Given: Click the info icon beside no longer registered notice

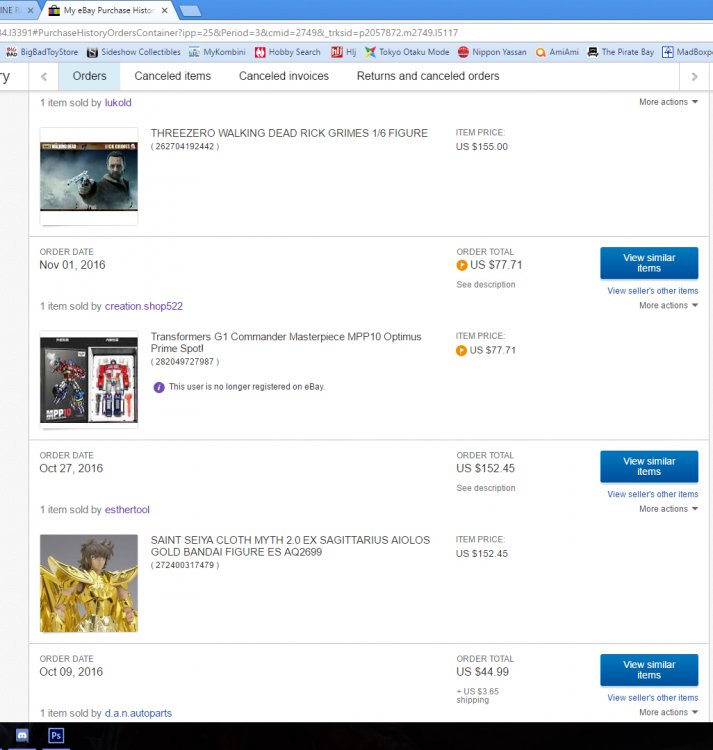Looking at the screenshot, I should 159,387.
